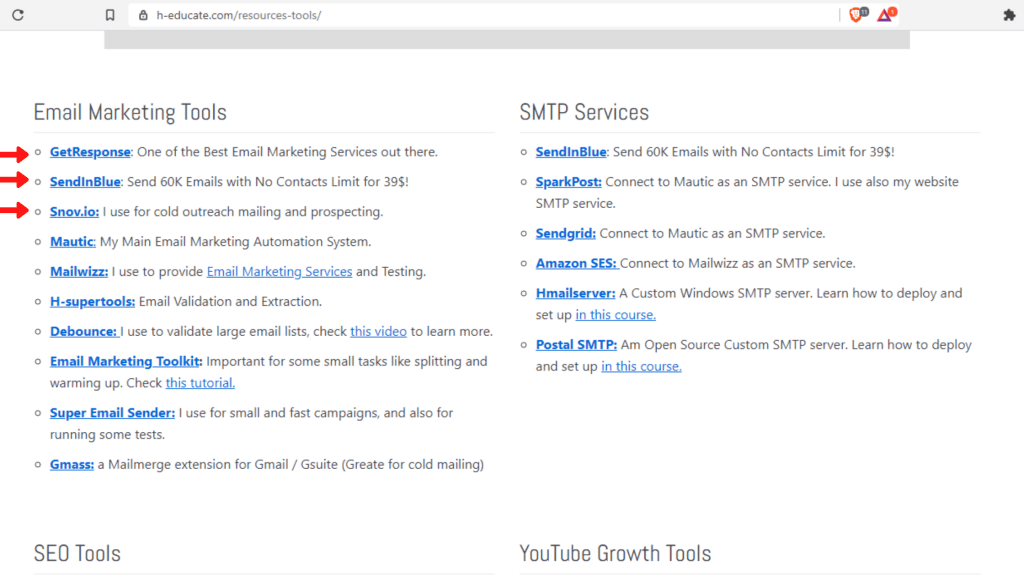Viewport: 1024px width, 576px height.
Task: Open the Brave Rewards triangle icon
Action: (x=885, y=15)
